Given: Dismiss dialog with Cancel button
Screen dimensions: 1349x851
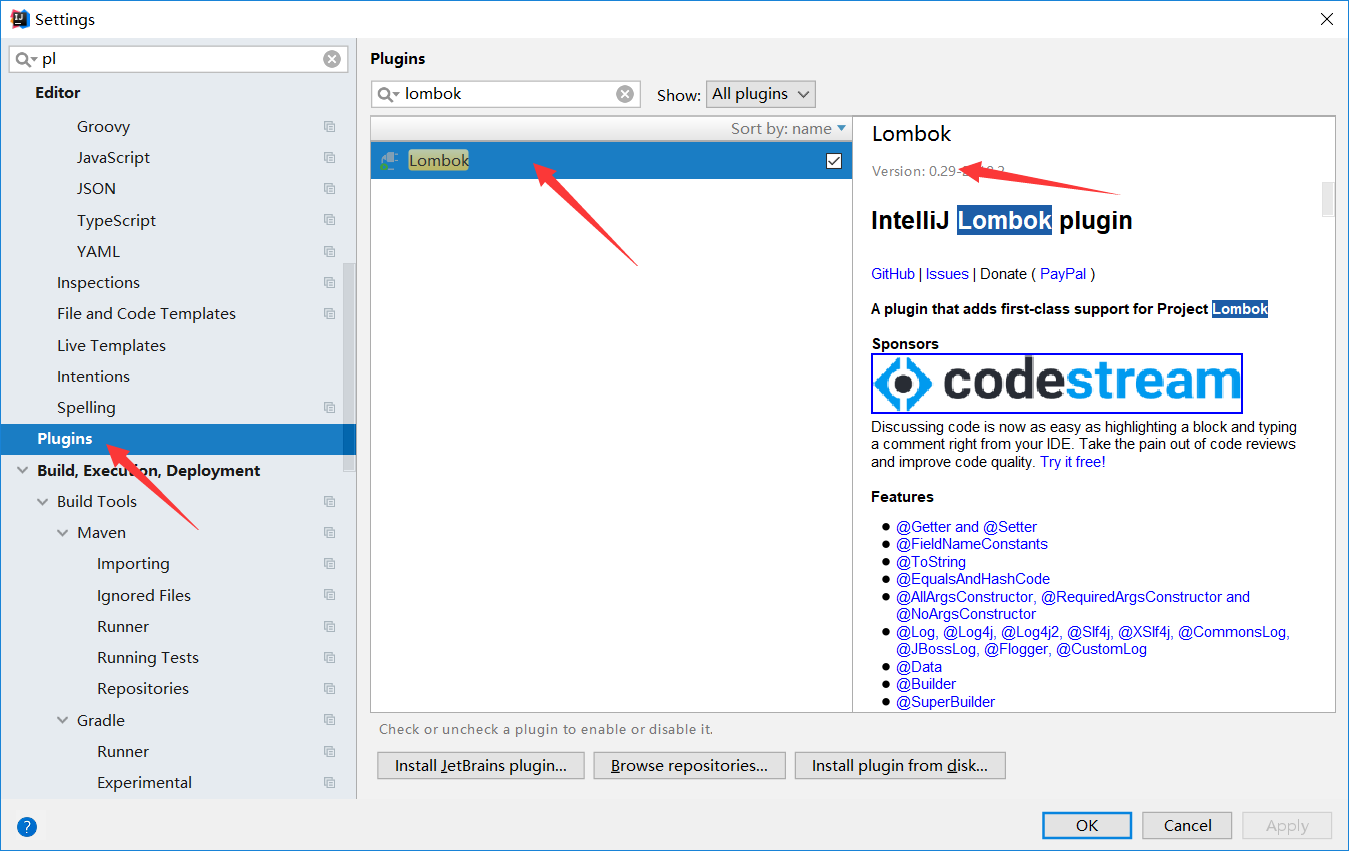Looking at the screenshot, I should pos(1188,825).
